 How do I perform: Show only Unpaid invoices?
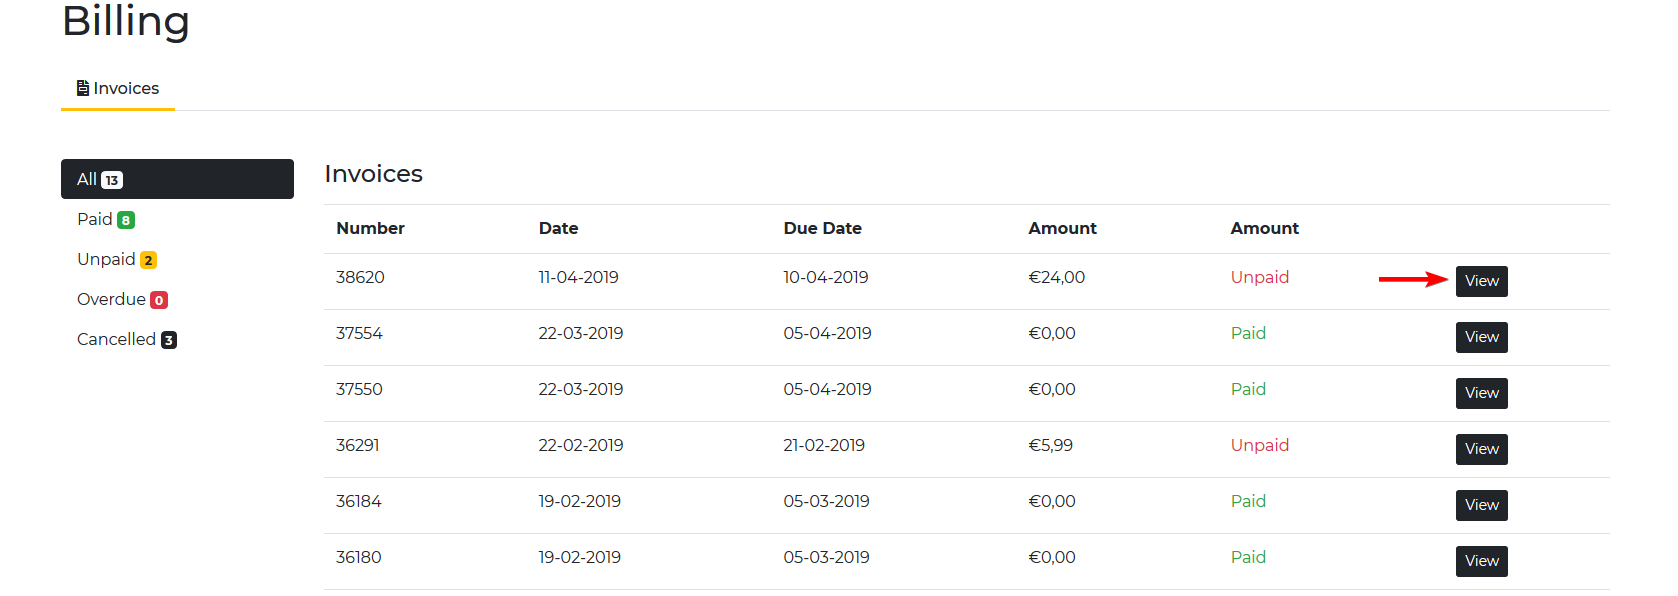[106, 259]
